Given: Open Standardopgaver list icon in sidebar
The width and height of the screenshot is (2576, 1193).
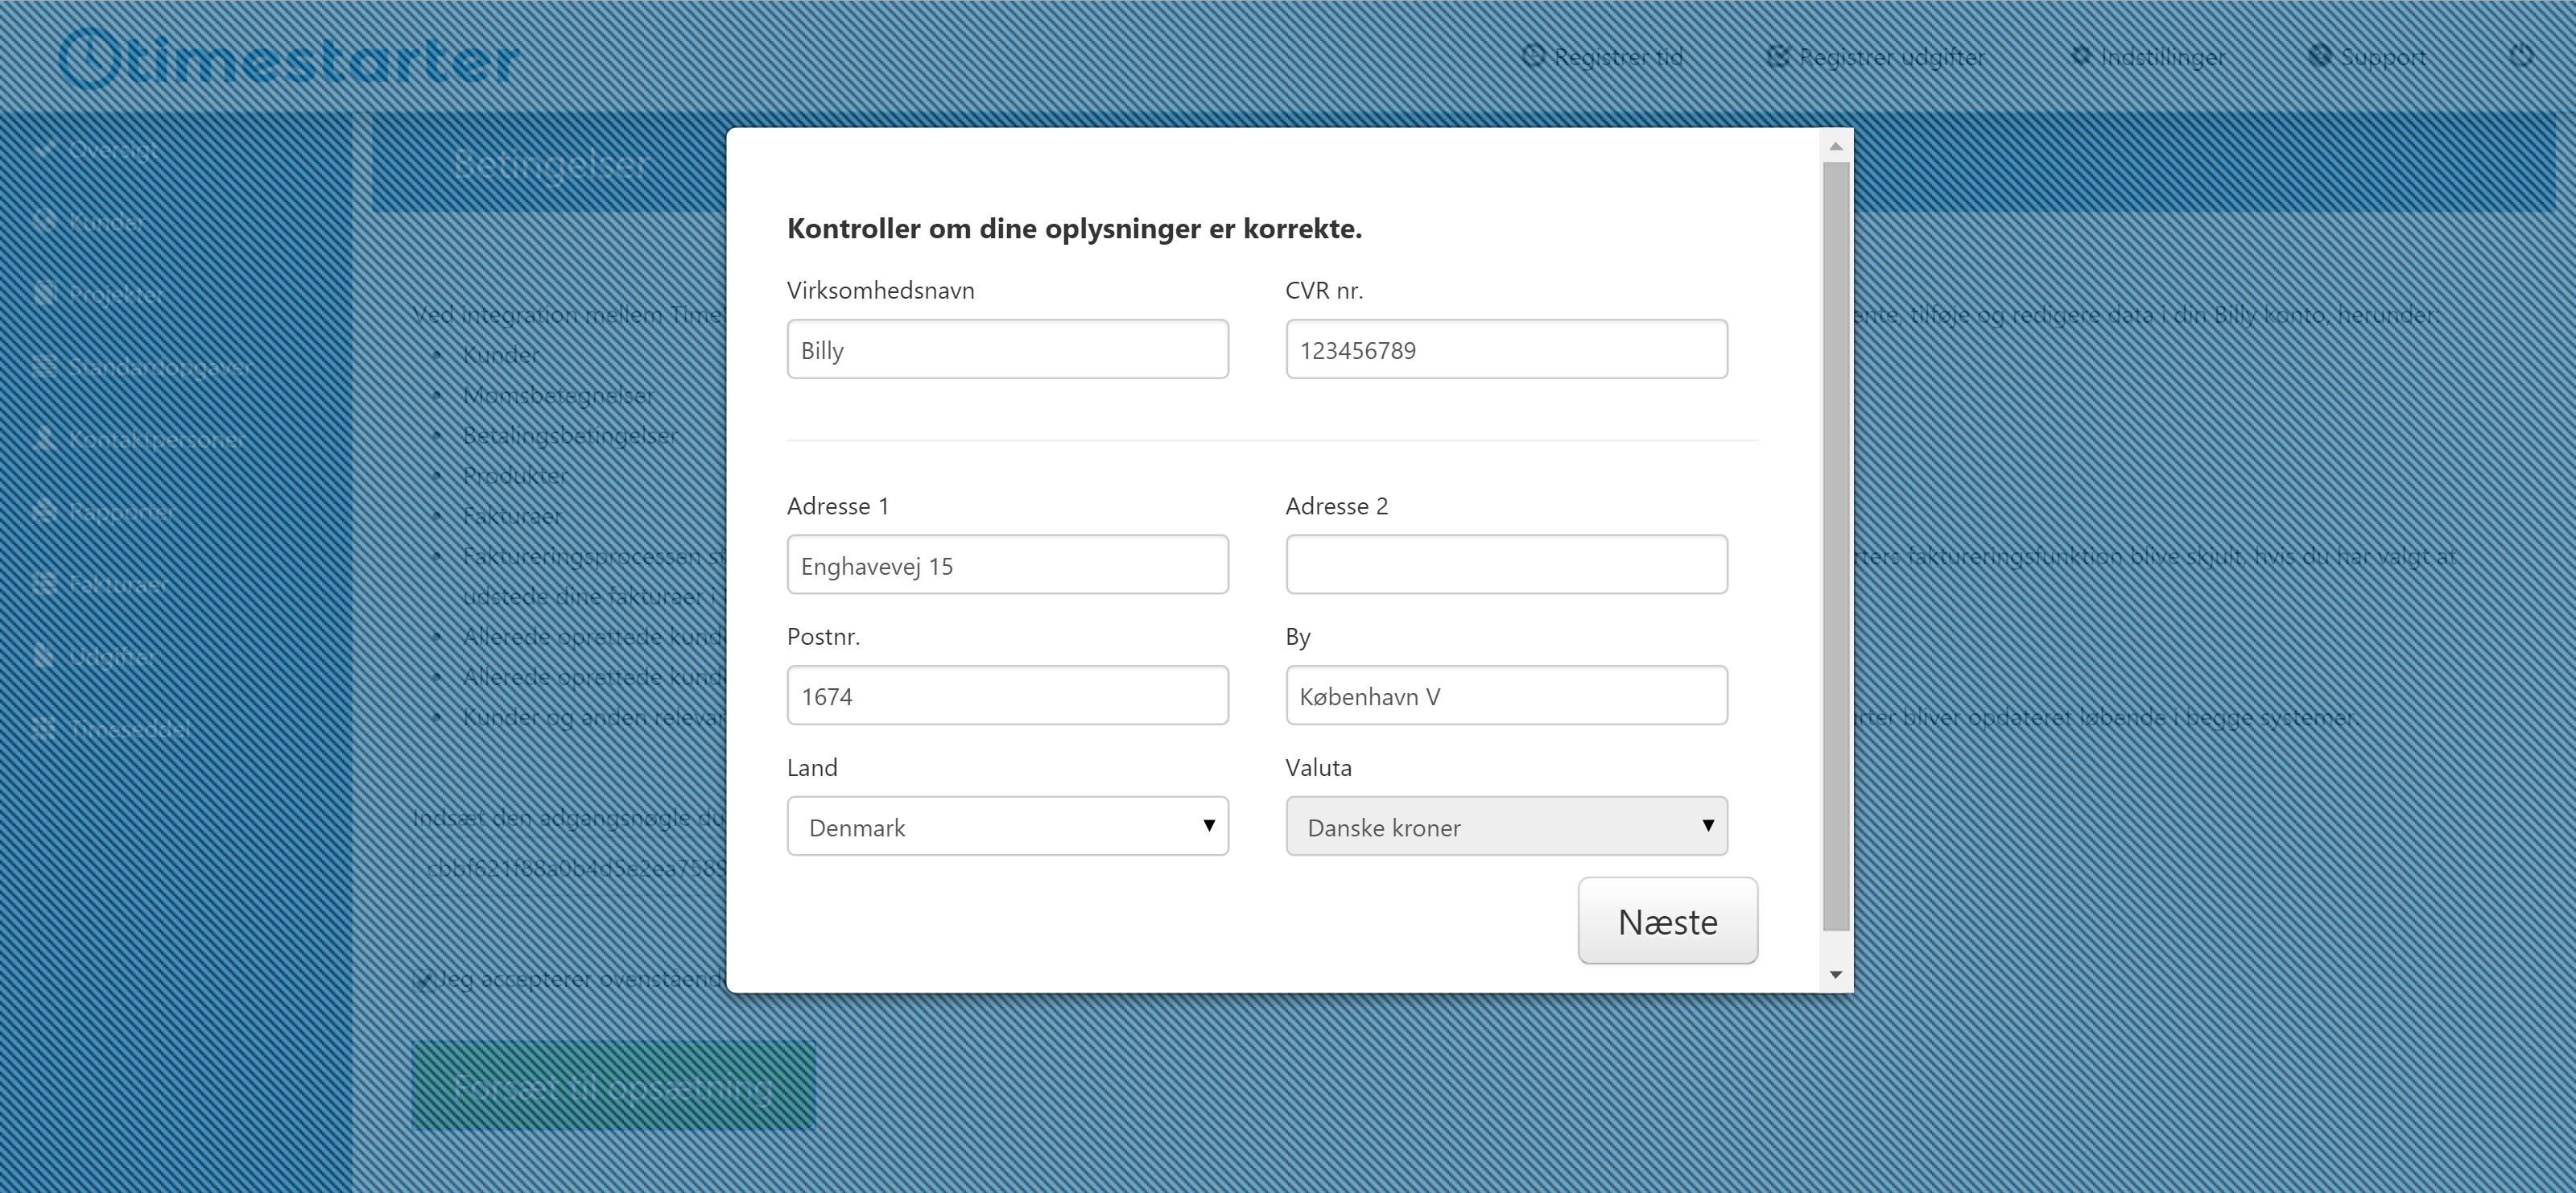Looking at the screenshot, I should 44,367.
